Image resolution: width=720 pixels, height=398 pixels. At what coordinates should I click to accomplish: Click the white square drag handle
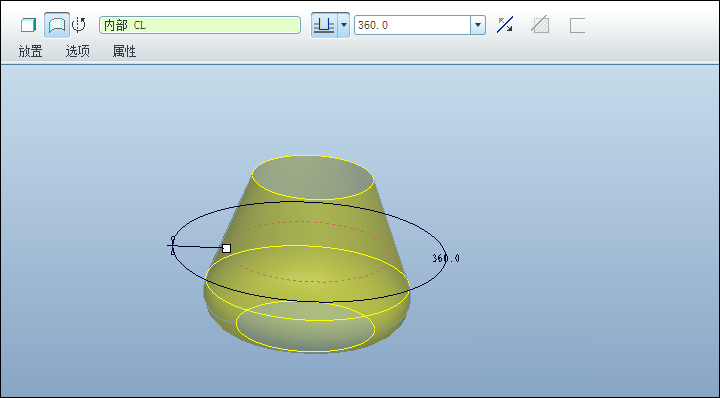tap(226, 248)
